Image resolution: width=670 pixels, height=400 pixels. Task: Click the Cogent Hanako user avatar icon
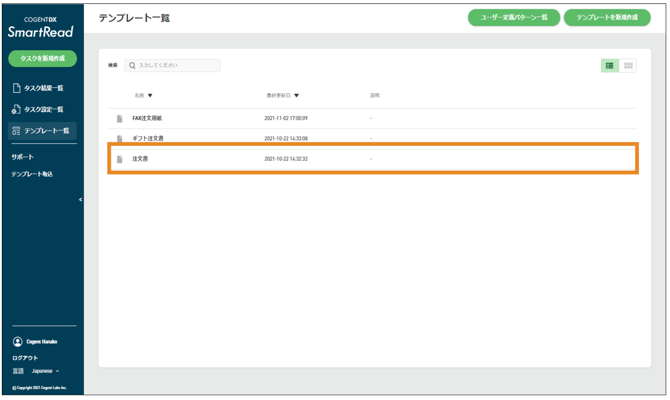point(18,342)
